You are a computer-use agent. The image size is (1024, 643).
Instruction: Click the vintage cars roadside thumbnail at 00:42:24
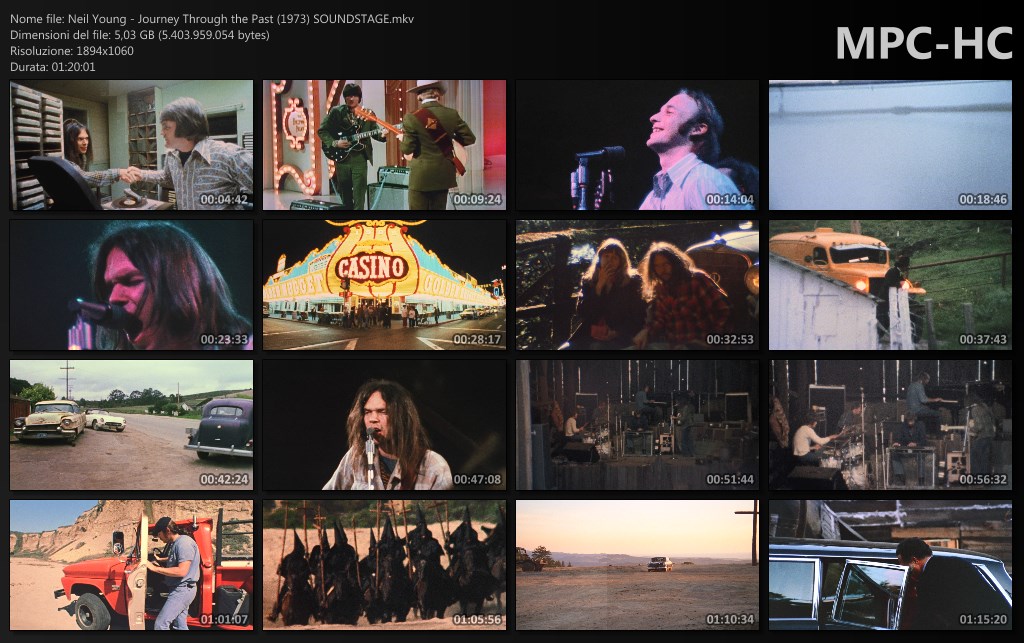pyautogui.click(x=131, y=425)
